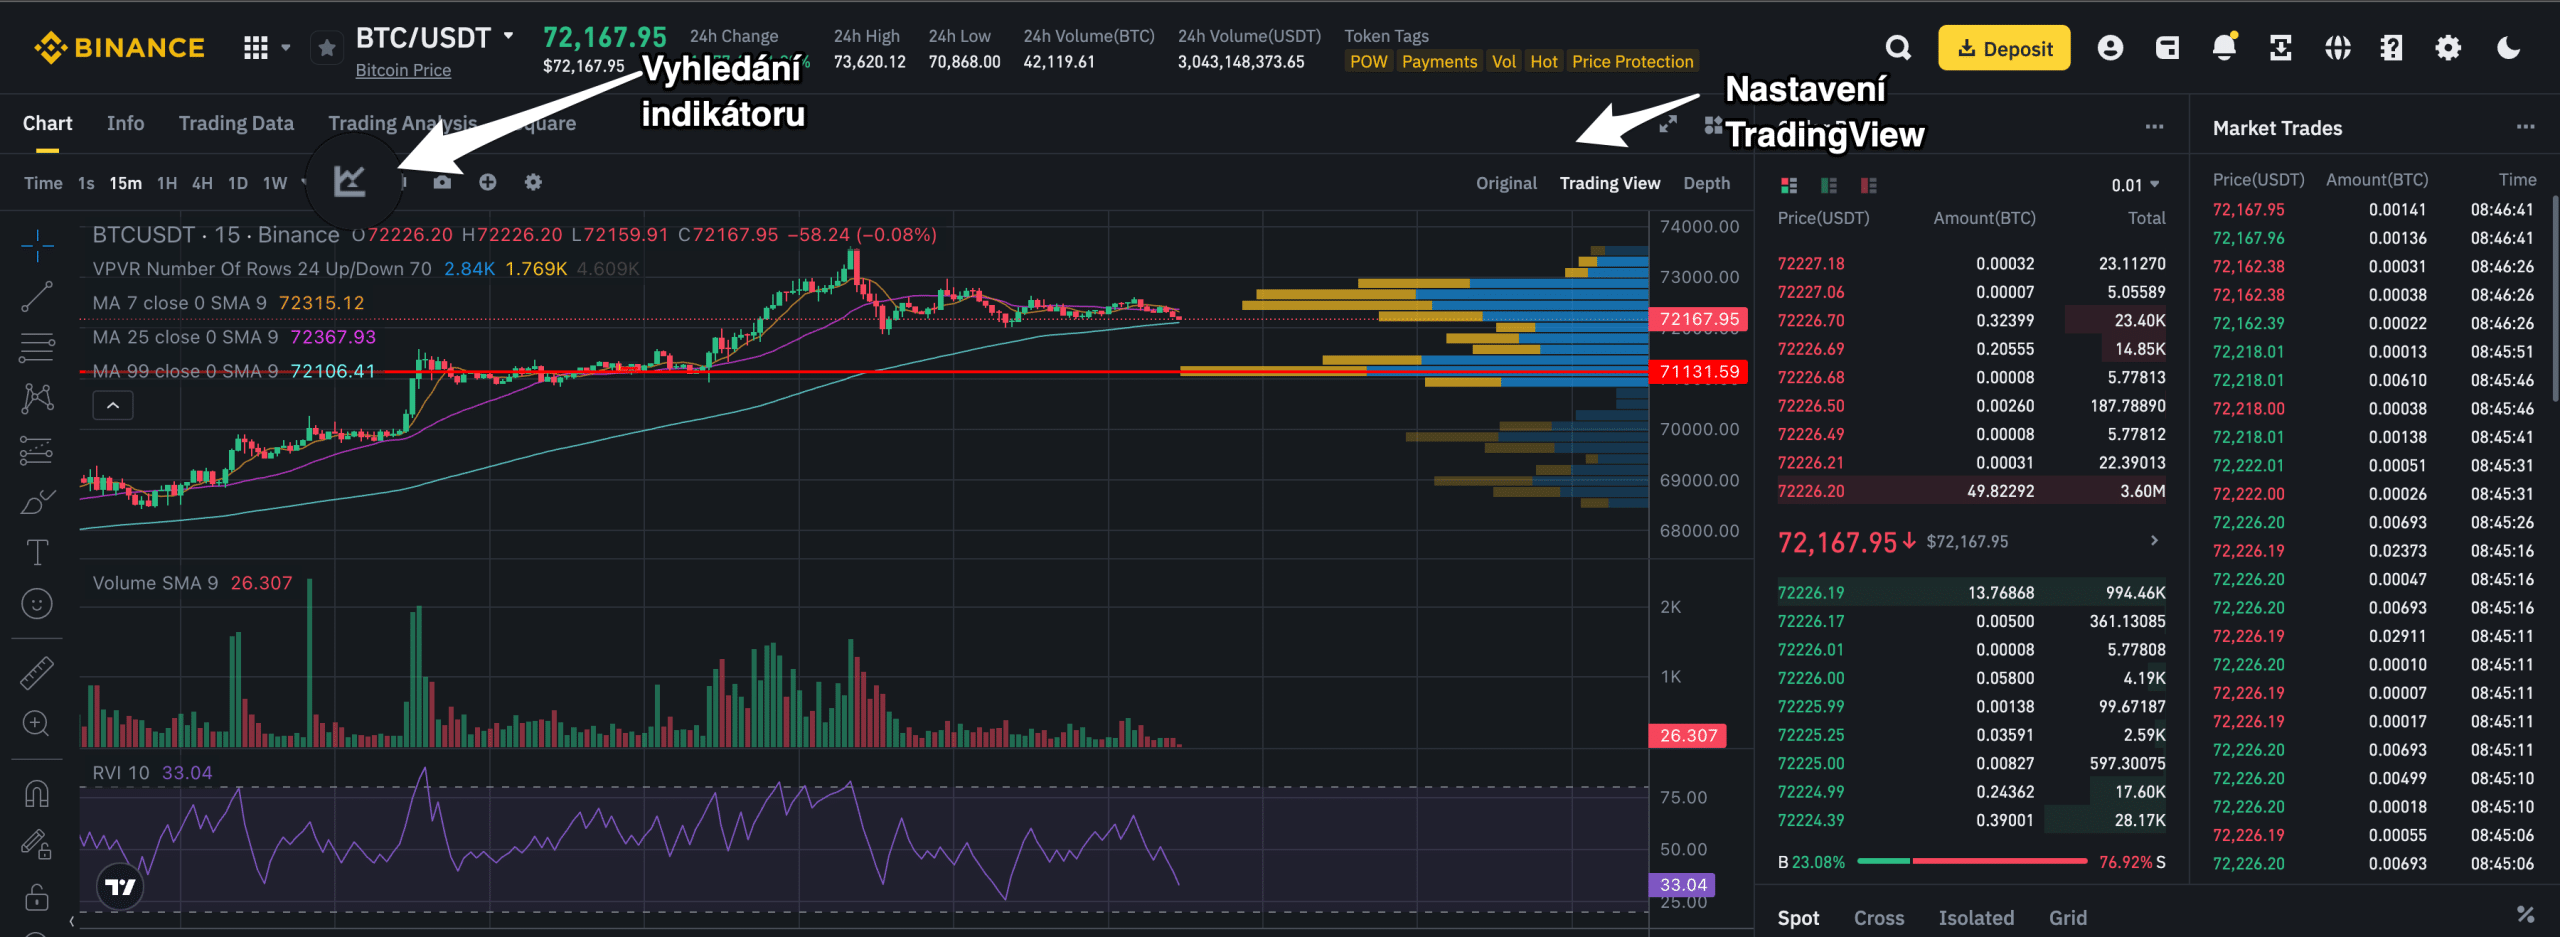Set chart interval to 1H
The width and height of the screenshot is (2560, 937).
(167, 183)
